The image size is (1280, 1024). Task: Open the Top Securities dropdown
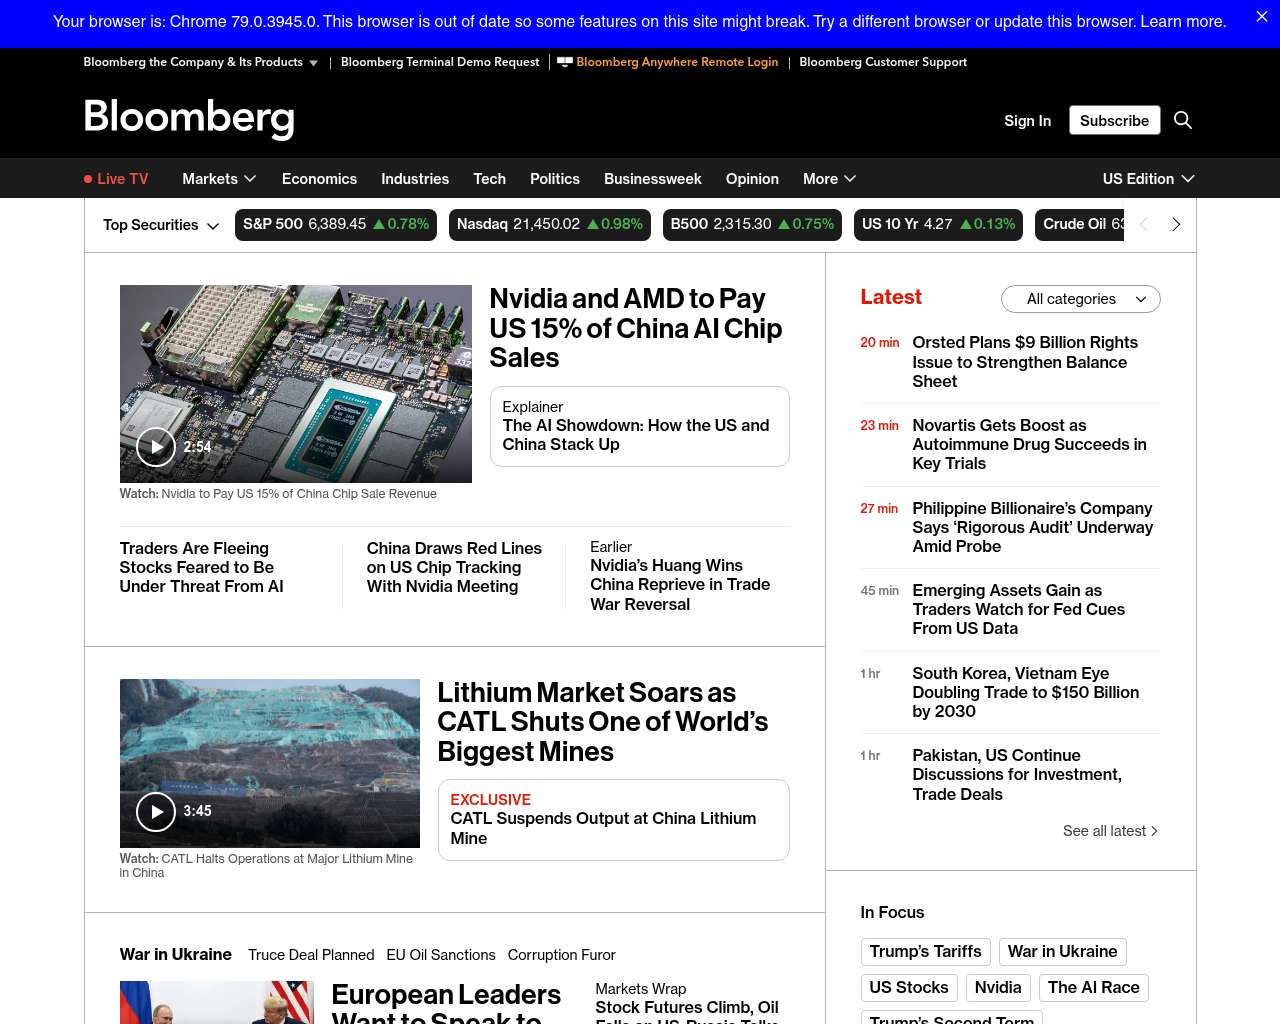pyautogui.click(x=161, y=225)
